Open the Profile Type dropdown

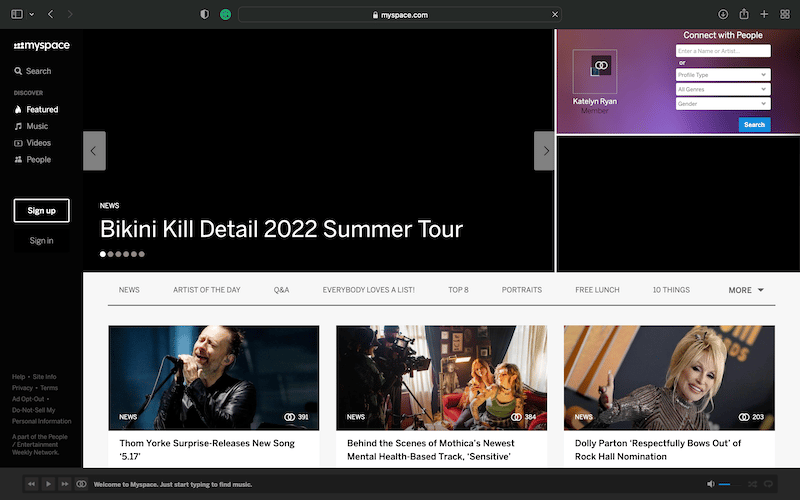coord(723,75)
